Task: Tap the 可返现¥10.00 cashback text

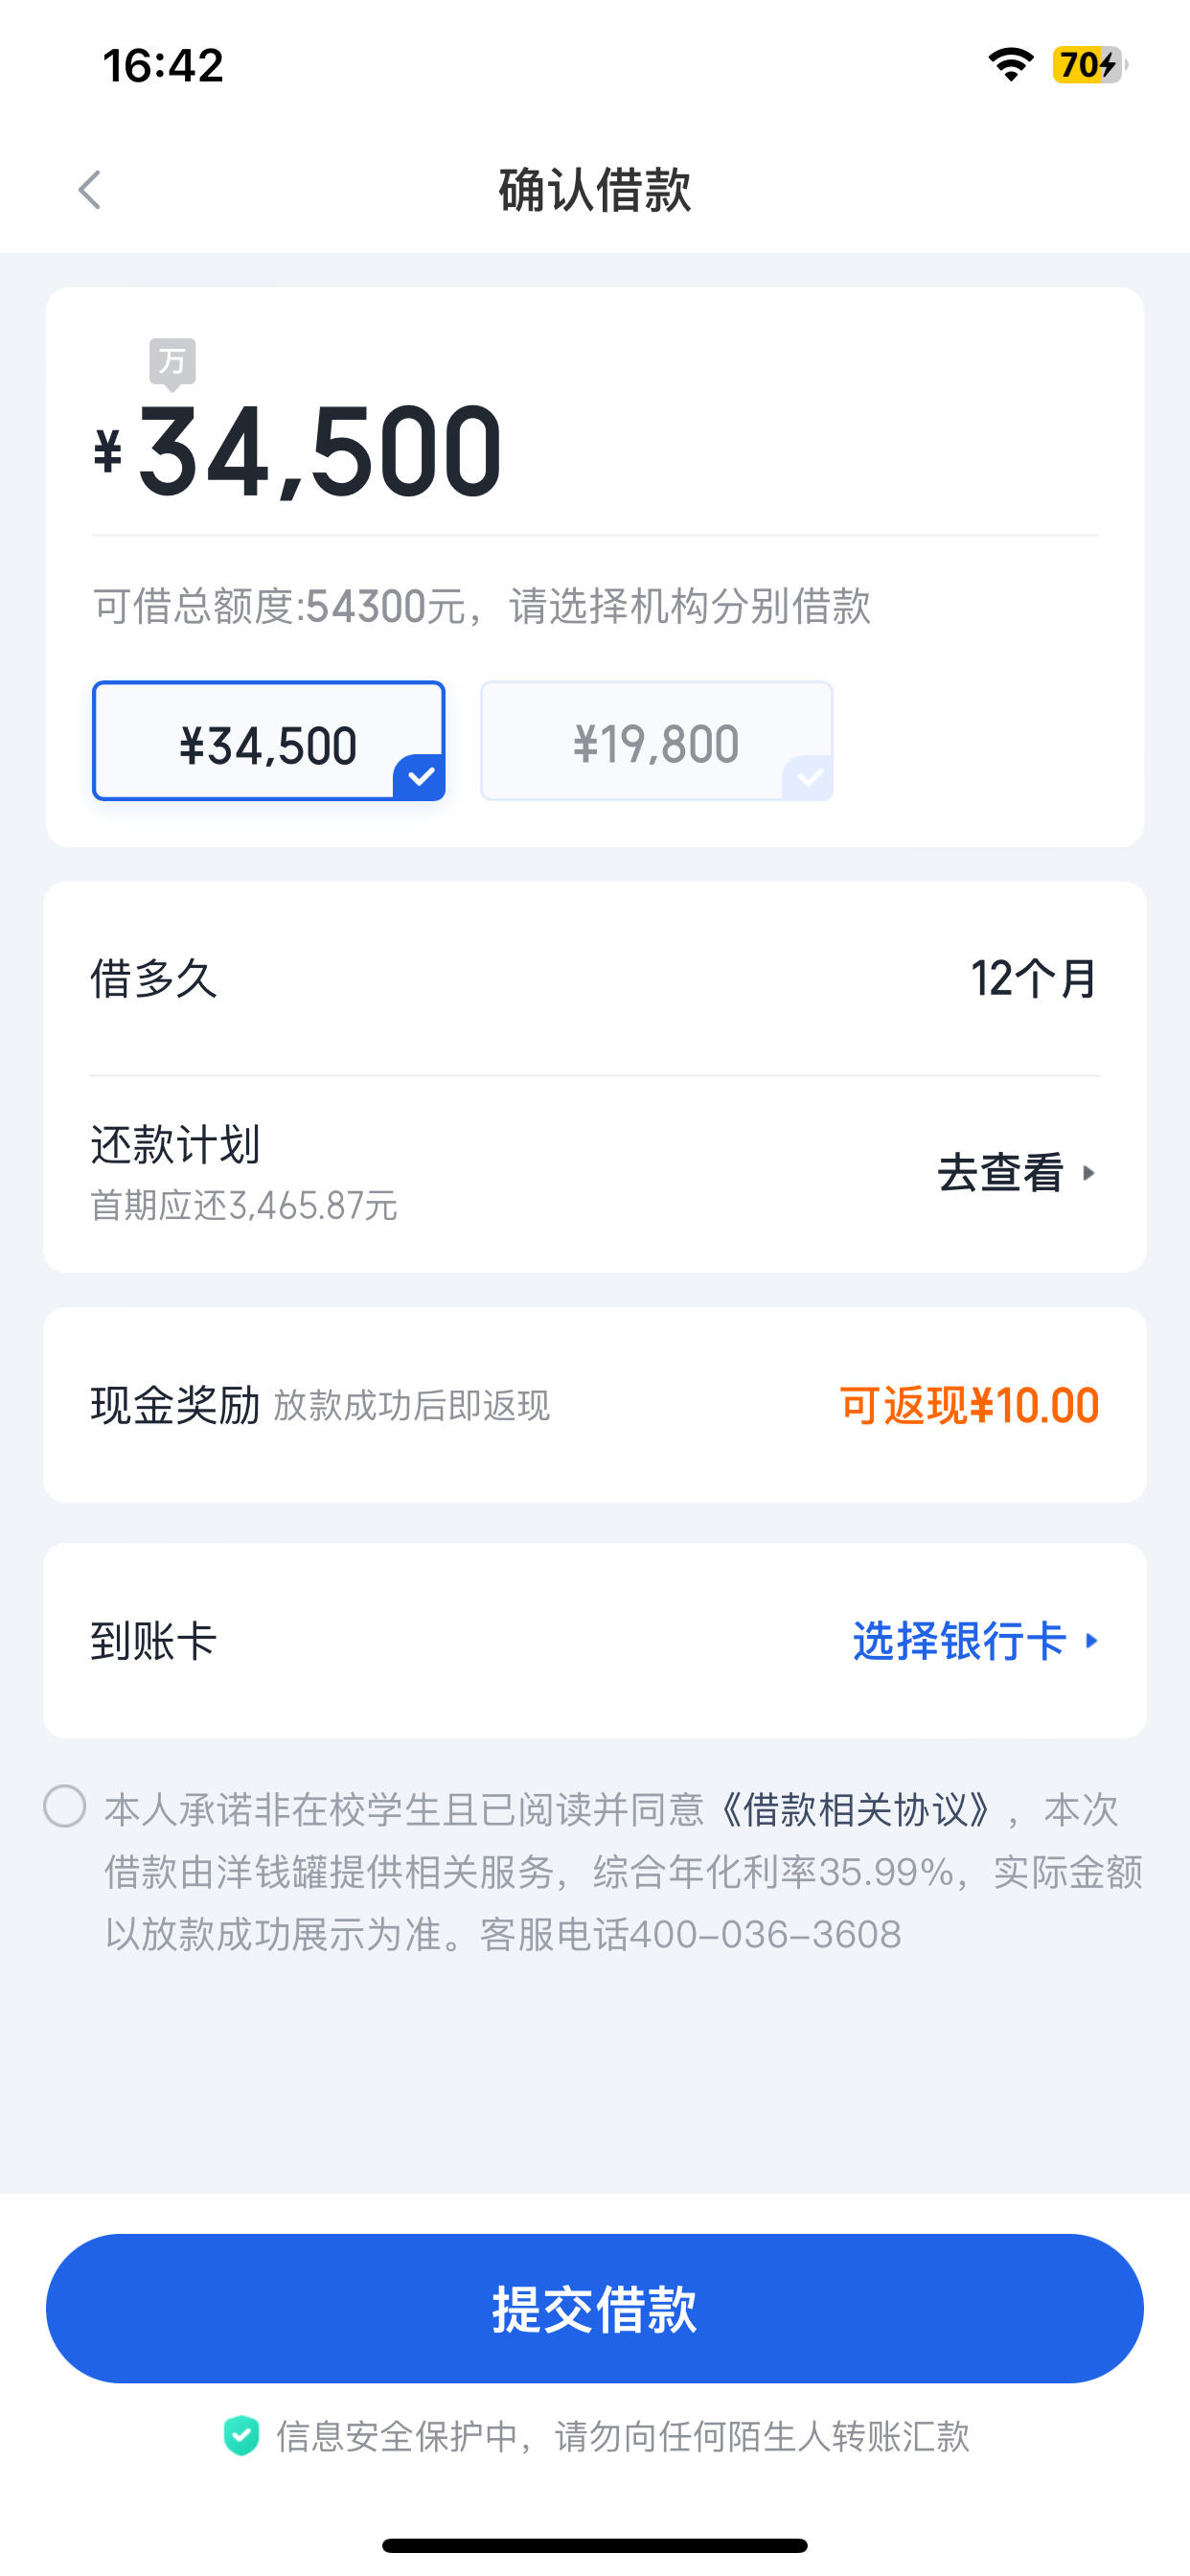Action: pyautogui.click(x=969, y=1405)
